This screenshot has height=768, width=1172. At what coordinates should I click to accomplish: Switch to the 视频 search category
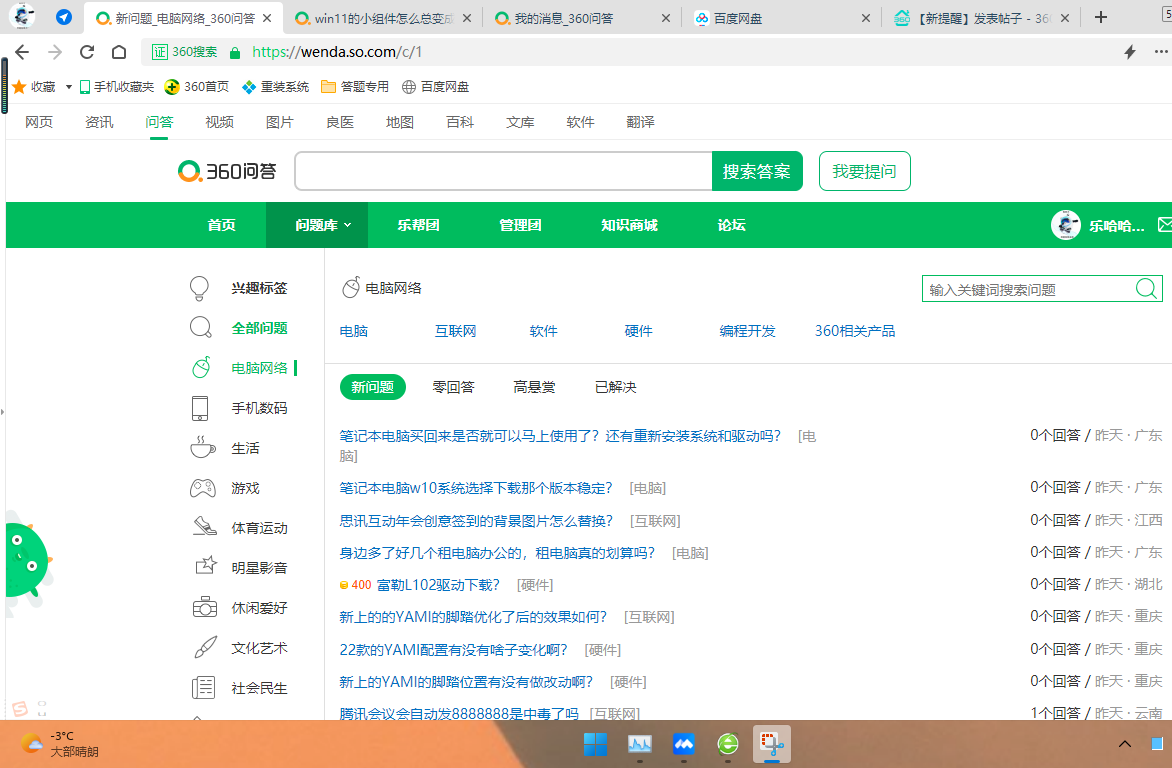(x=219, y=122)
